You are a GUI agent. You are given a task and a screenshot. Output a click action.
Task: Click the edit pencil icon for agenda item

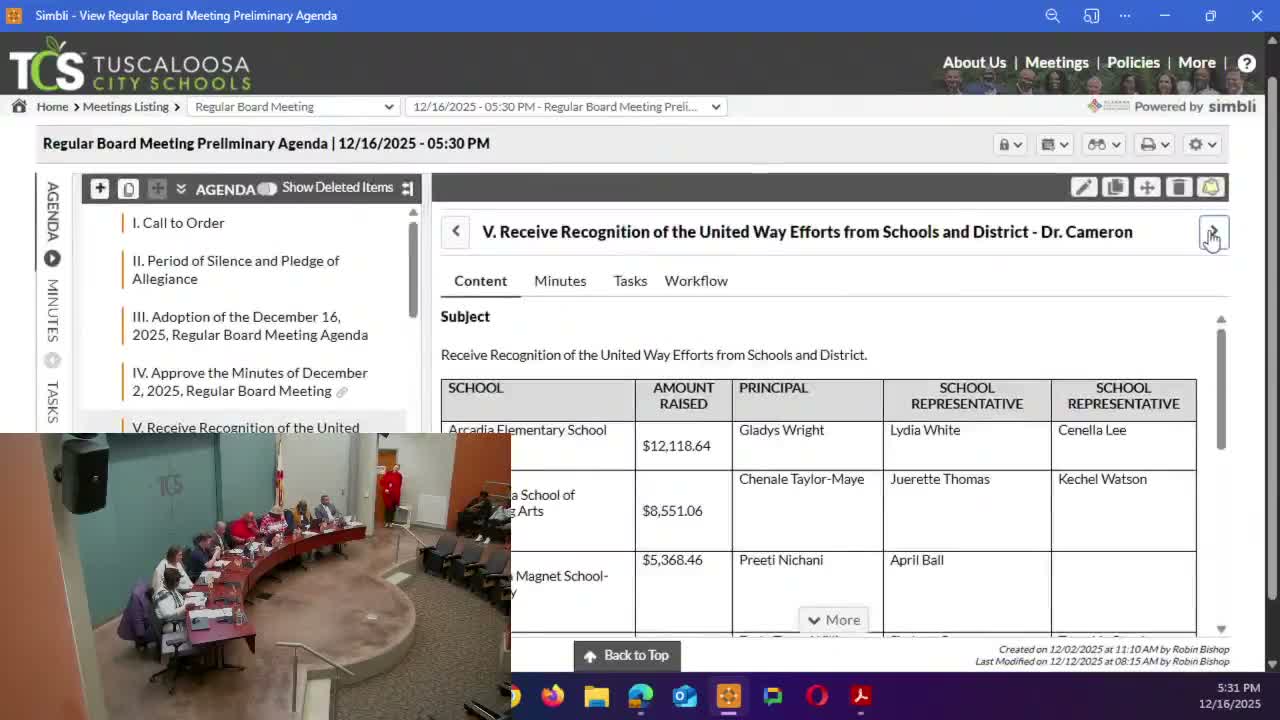tap(1083, 187)
